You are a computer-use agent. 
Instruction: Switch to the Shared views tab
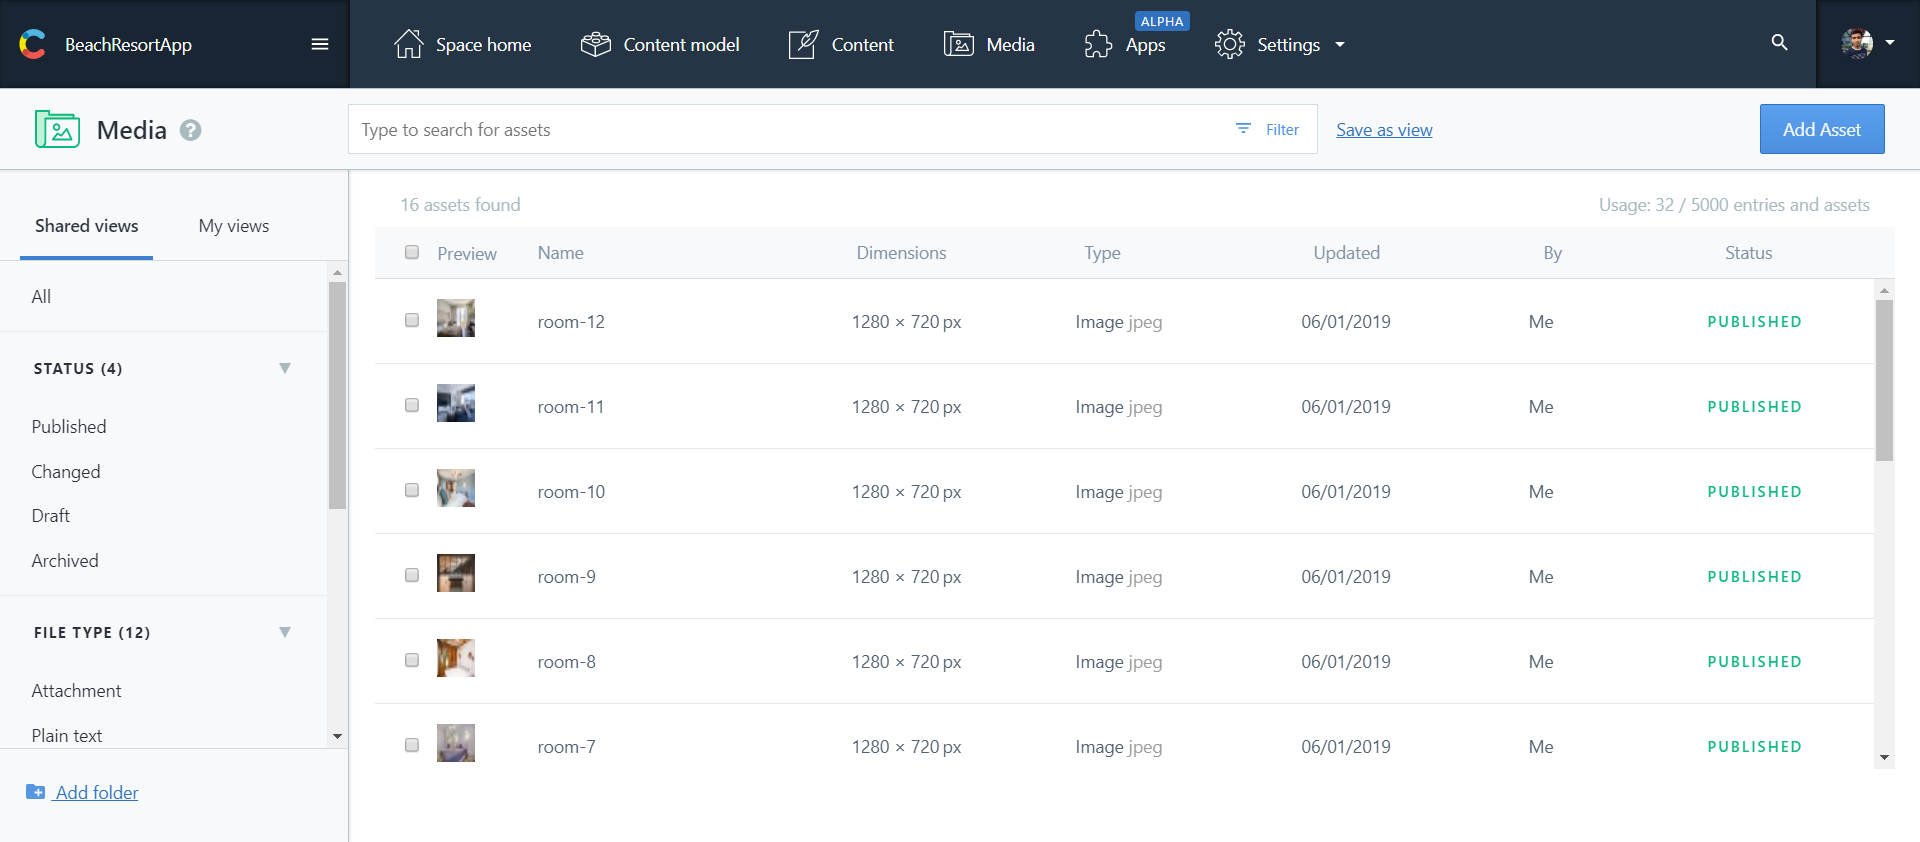click(x=87, y=226)
